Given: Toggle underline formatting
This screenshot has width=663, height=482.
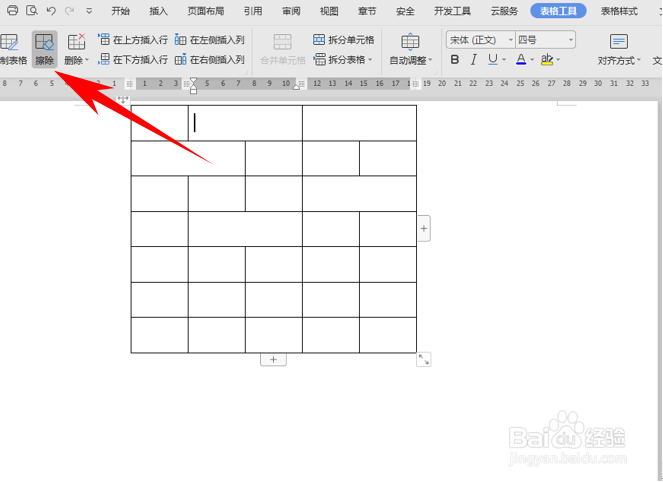Looking at the screenshot, I should [x=493, y=60].
